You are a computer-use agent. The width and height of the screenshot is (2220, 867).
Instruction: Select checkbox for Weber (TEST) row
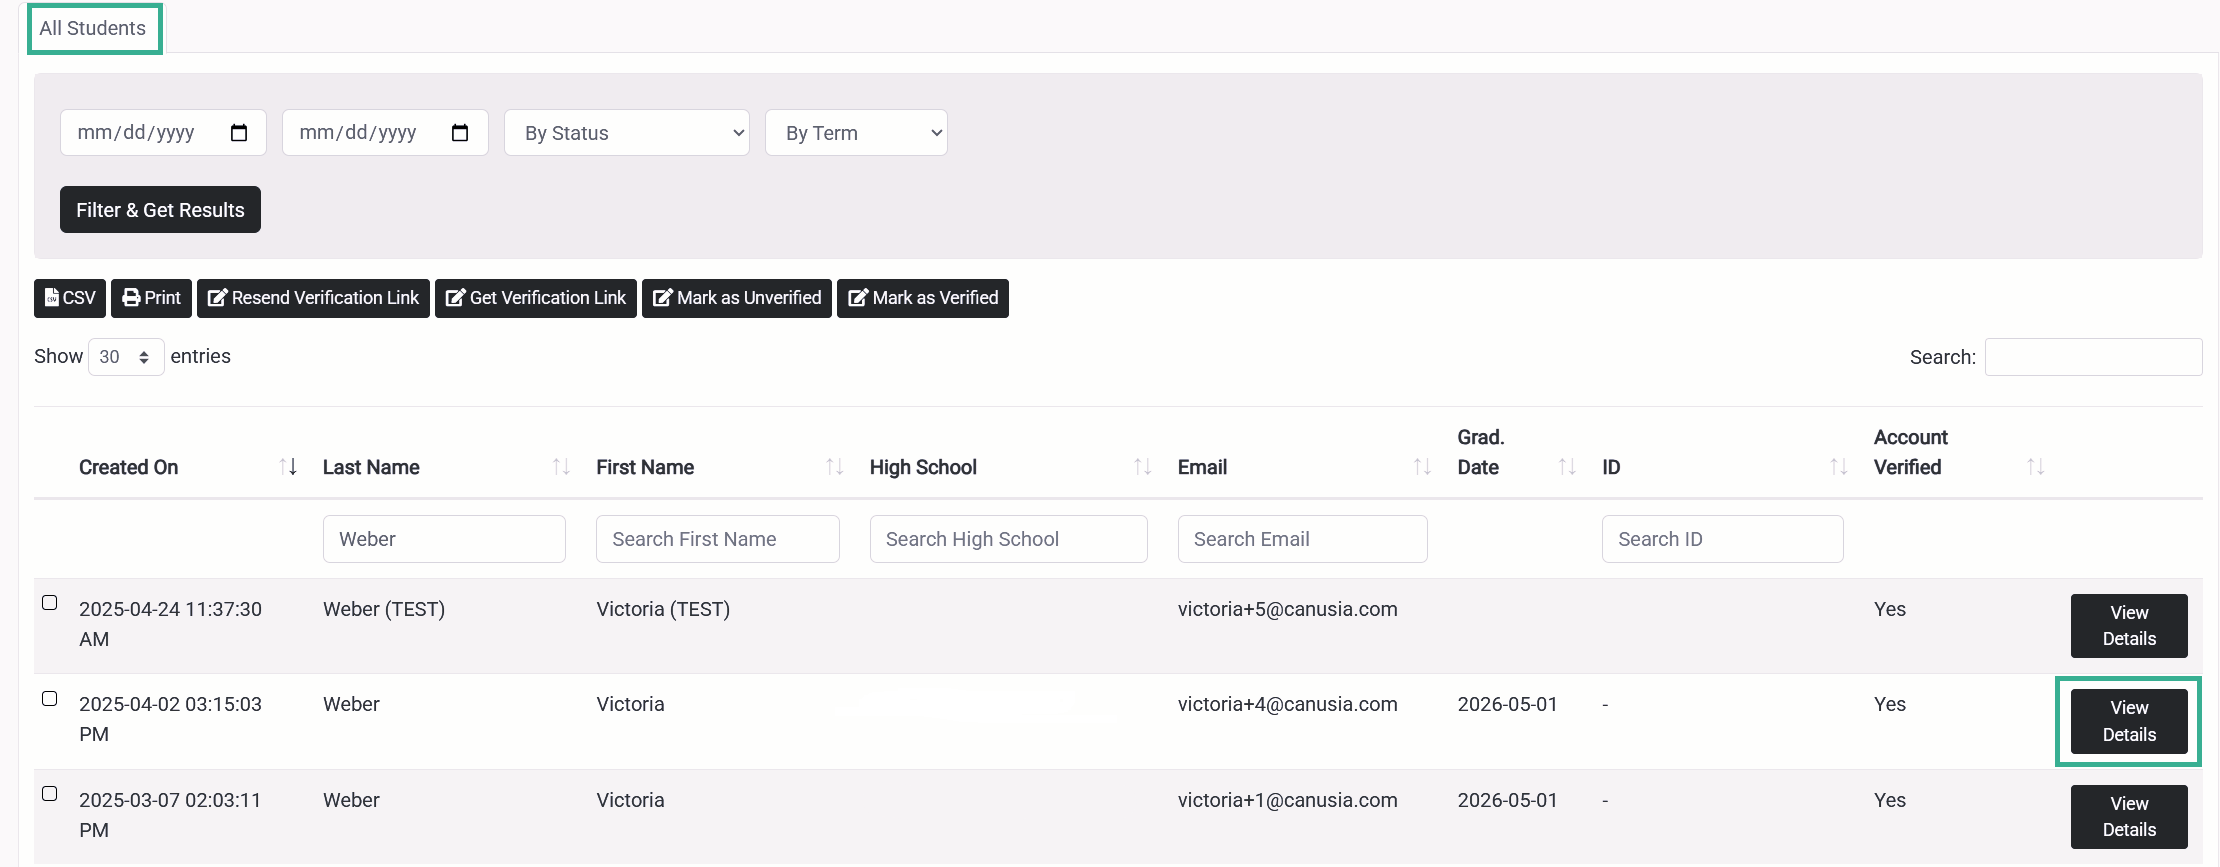pos(49,603)
